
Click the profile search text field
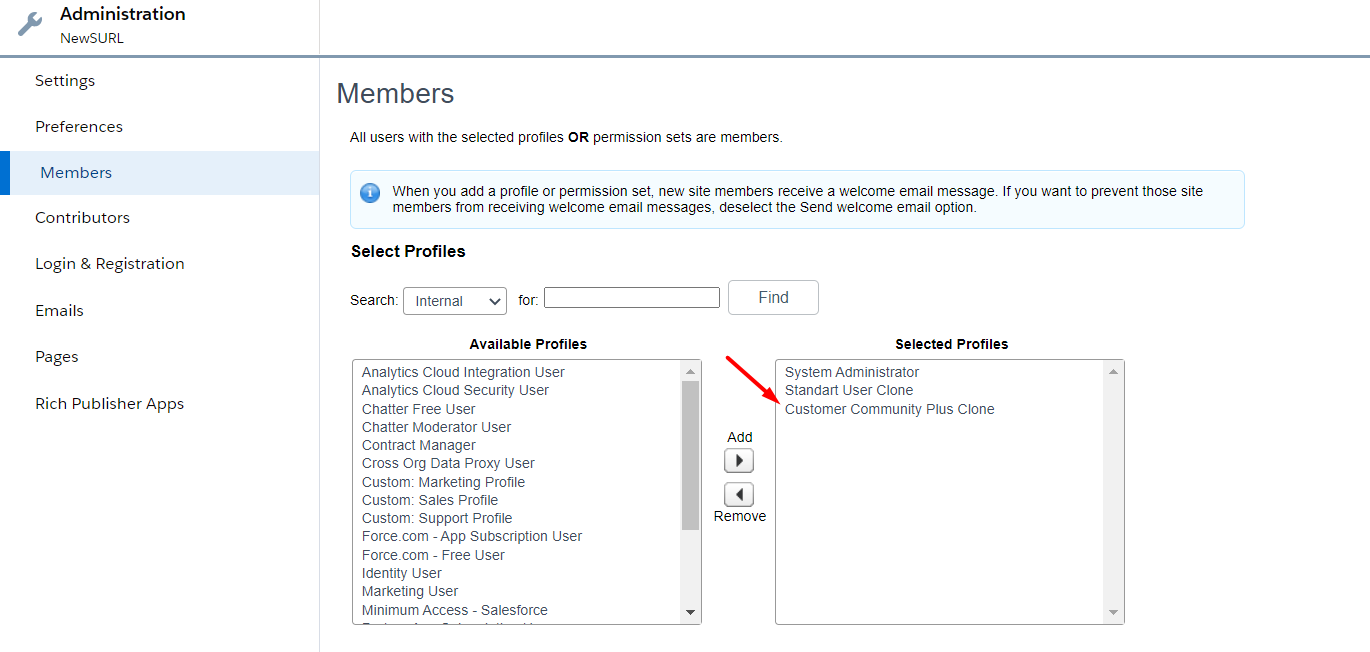[632, 298]
